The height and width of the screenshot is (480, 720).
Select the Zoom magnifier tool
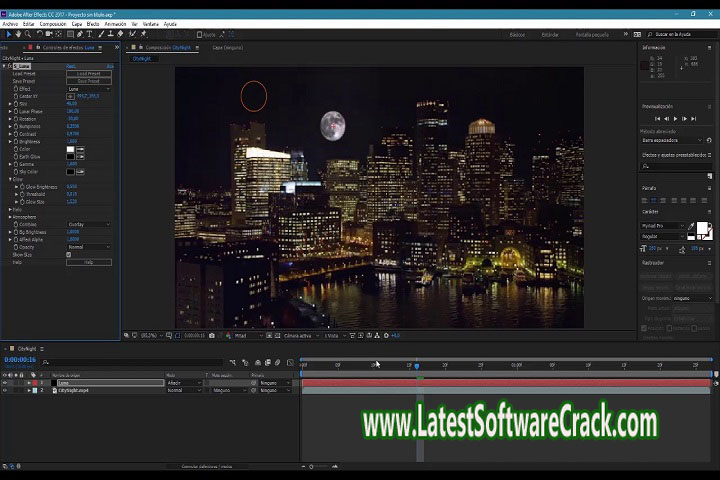(x=27, y=34)
